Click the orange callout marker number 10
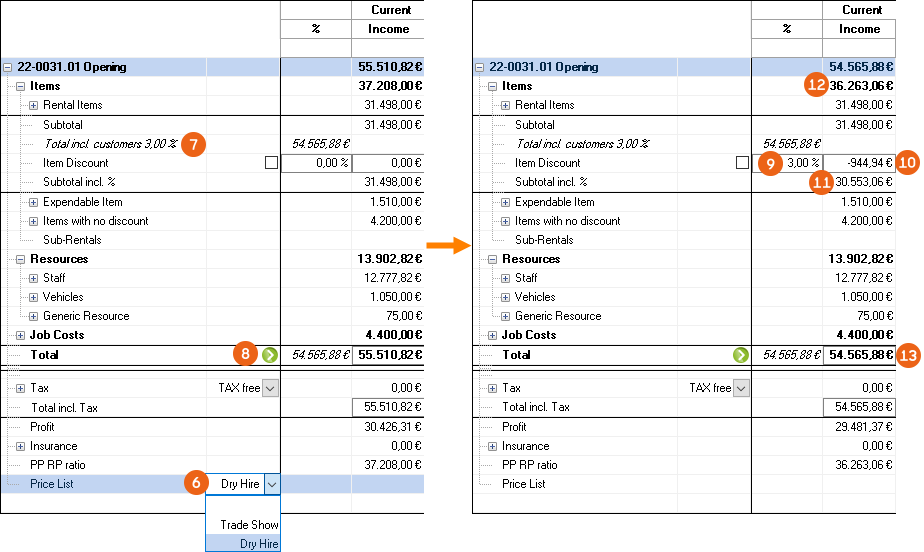Image resolution: width=924 pixels, height=552 pixels. [908, 163]
